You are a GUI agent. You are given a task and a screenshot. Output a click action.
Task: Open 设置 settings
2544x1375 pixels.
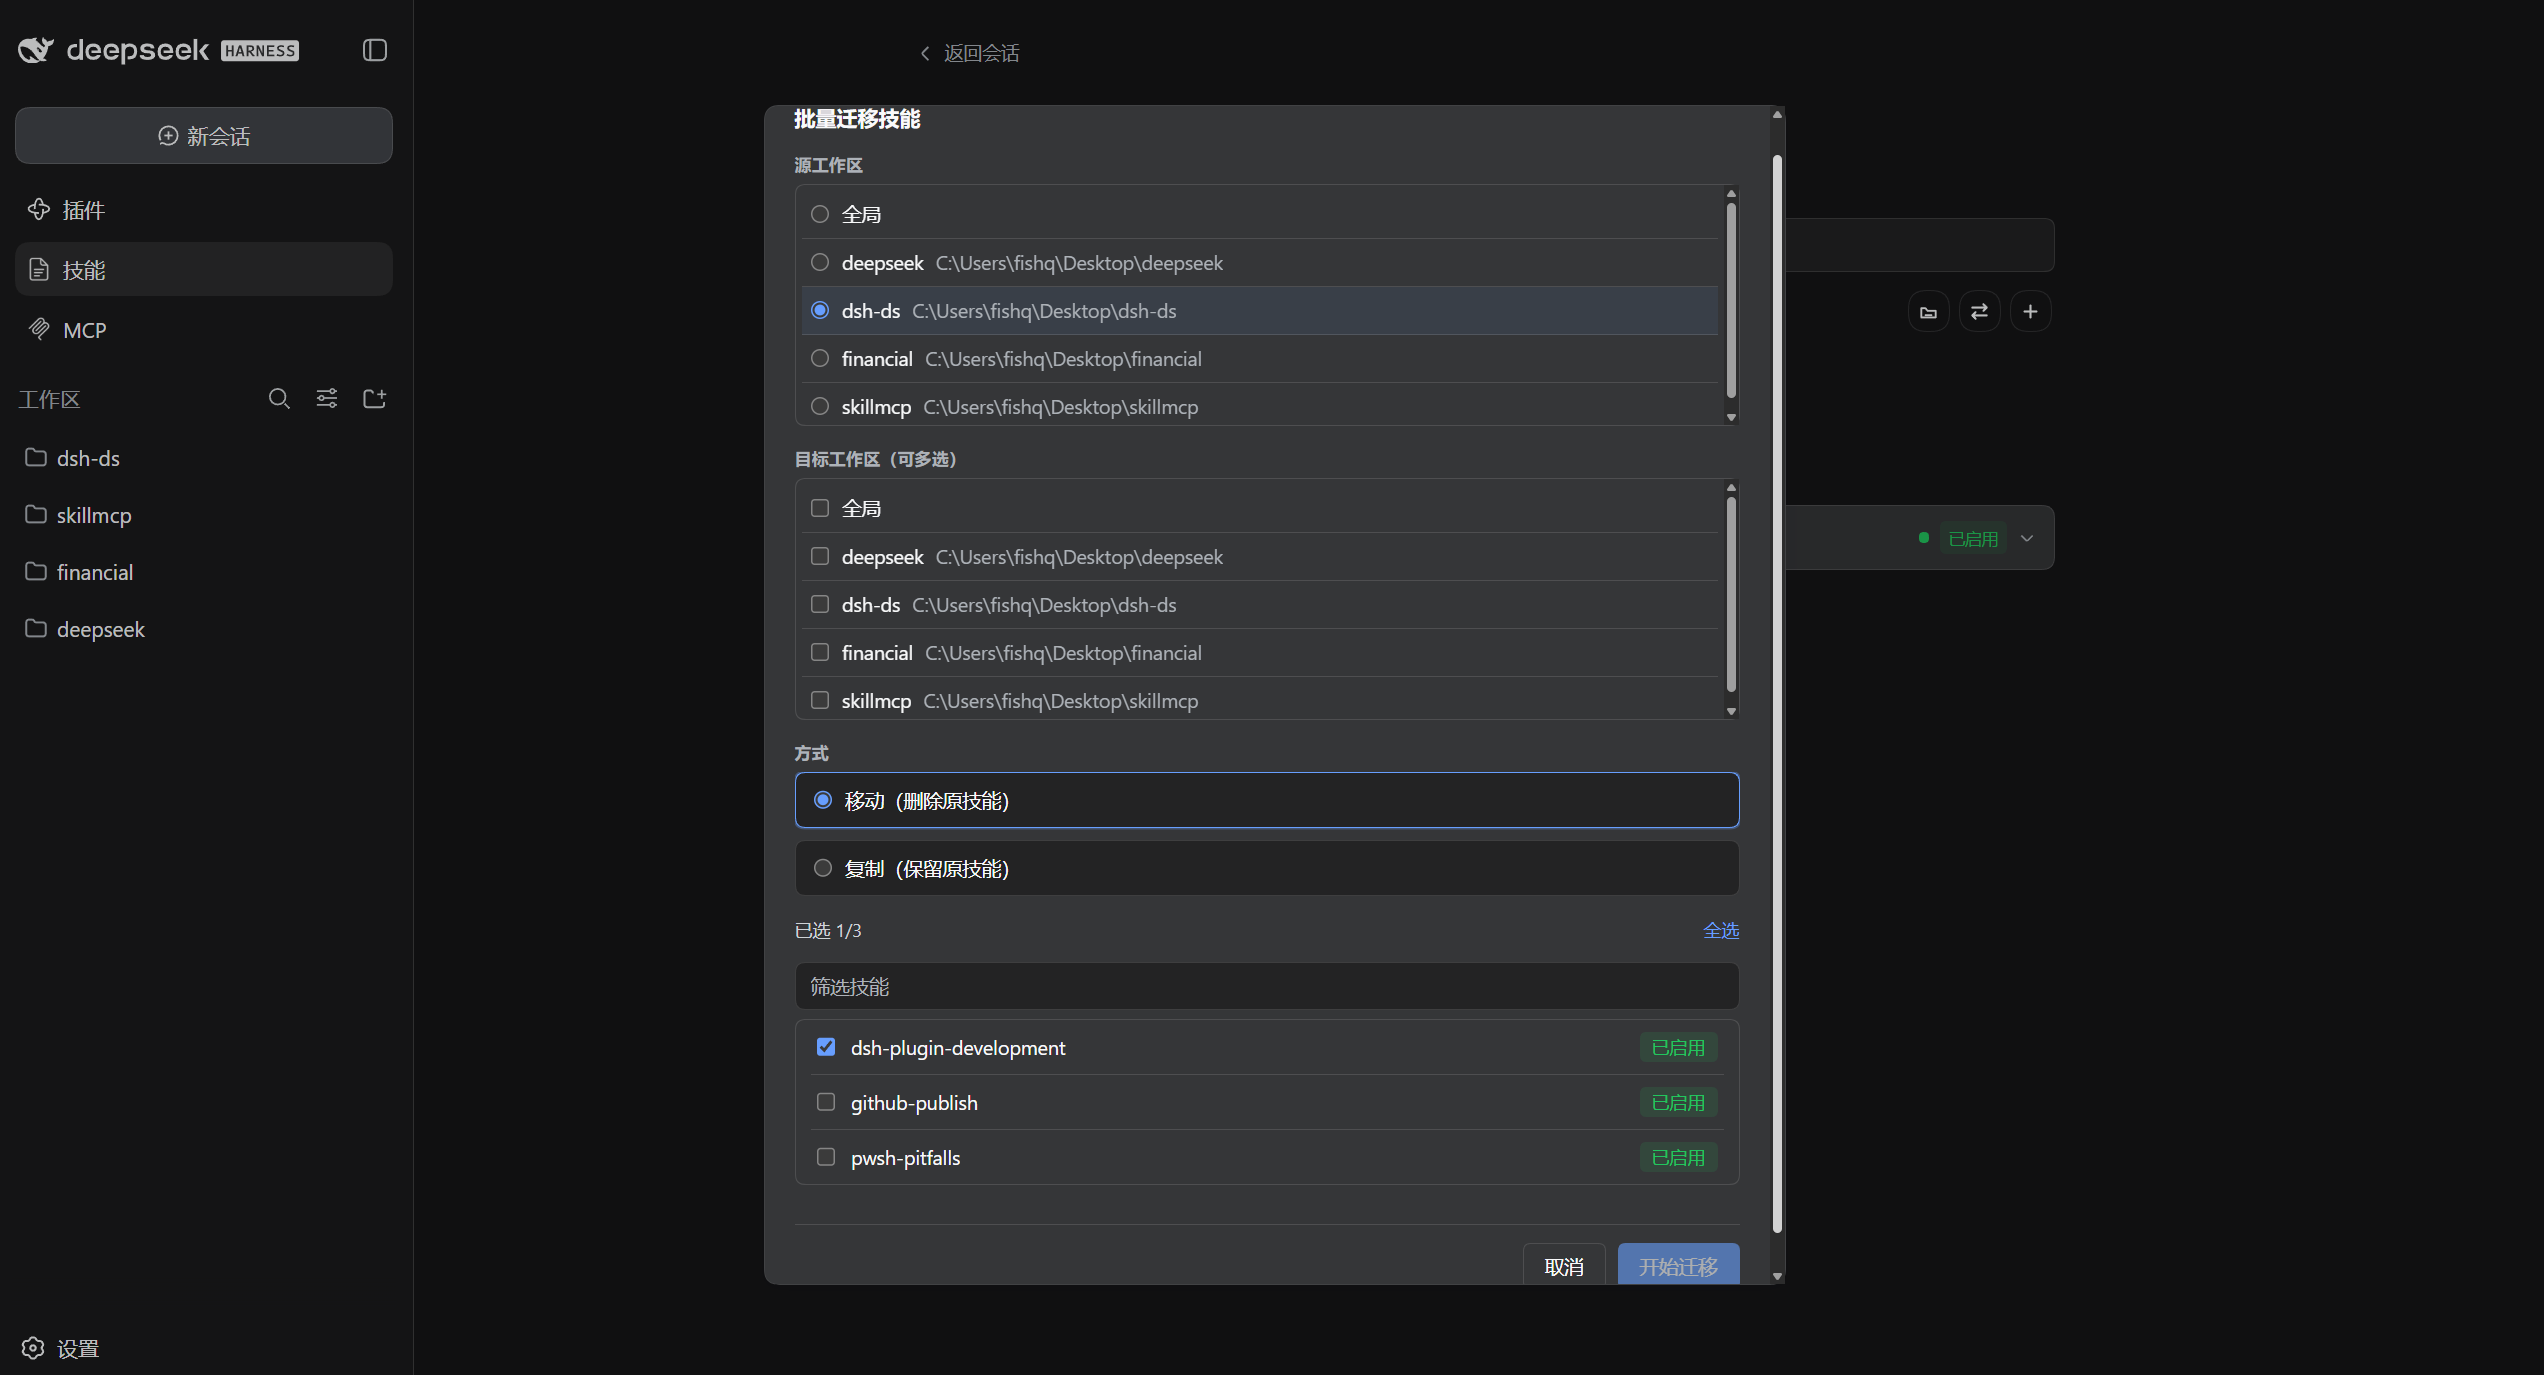pyautogui.click(x=60, y=1348)
